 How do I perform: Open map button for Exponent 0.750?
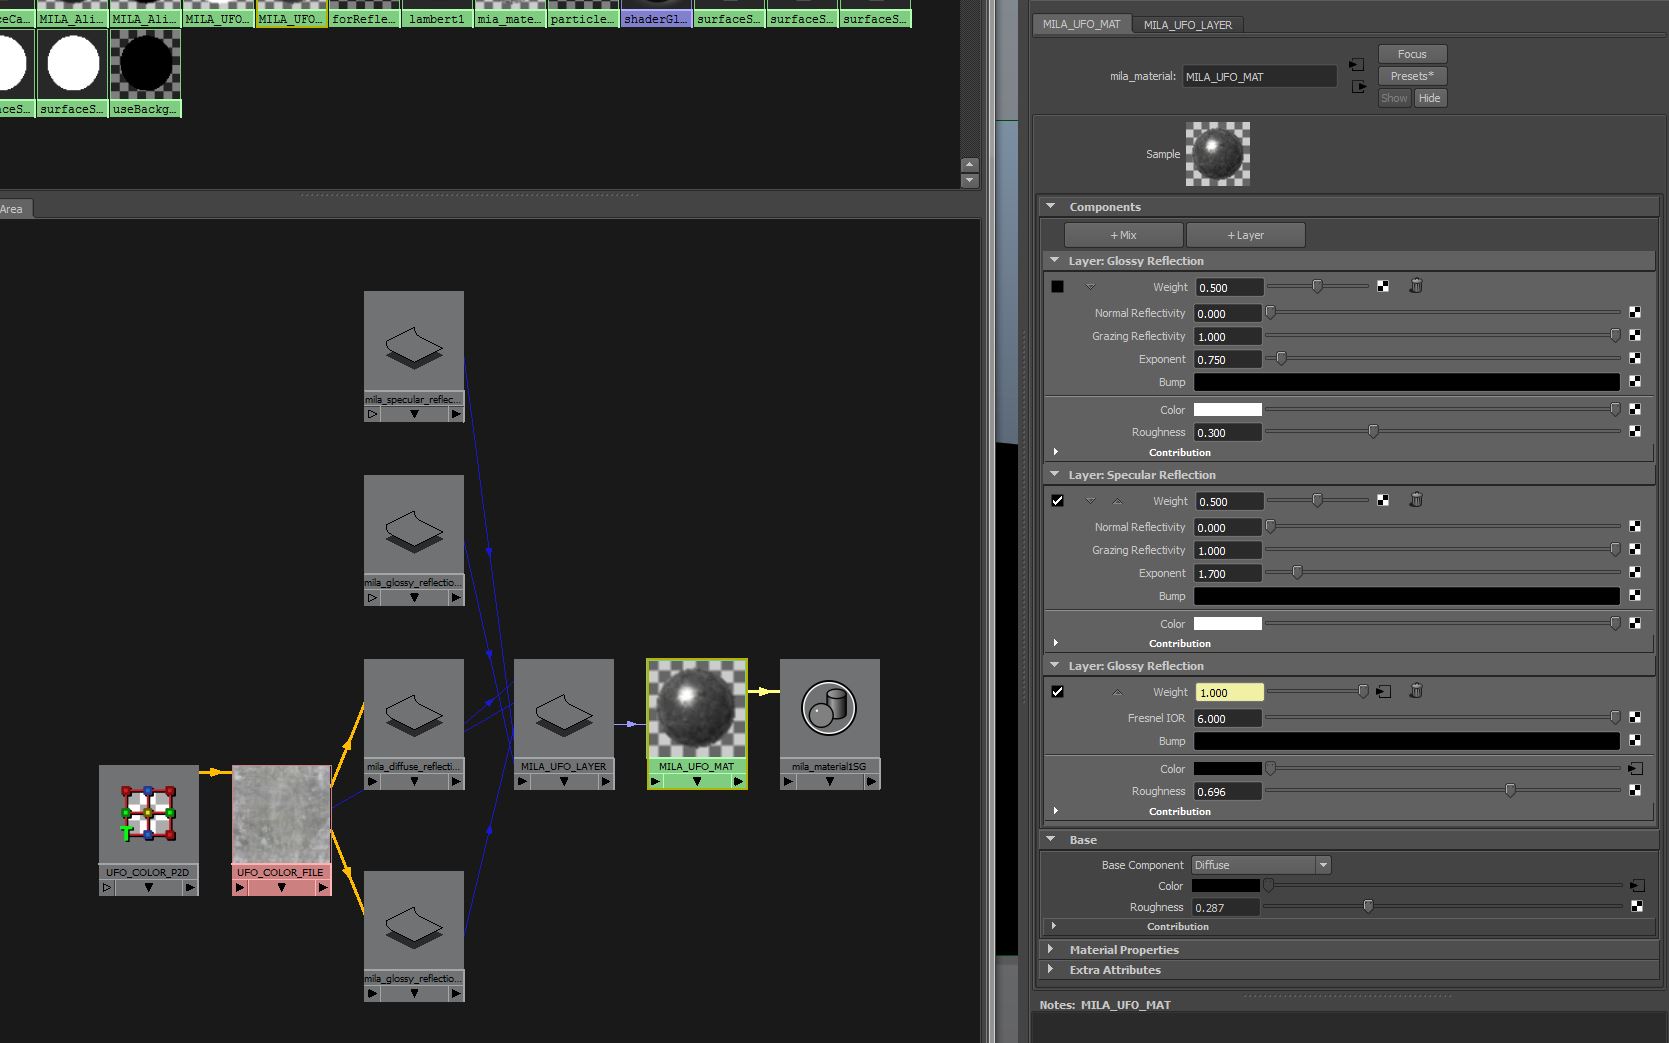coord(1635,358)
